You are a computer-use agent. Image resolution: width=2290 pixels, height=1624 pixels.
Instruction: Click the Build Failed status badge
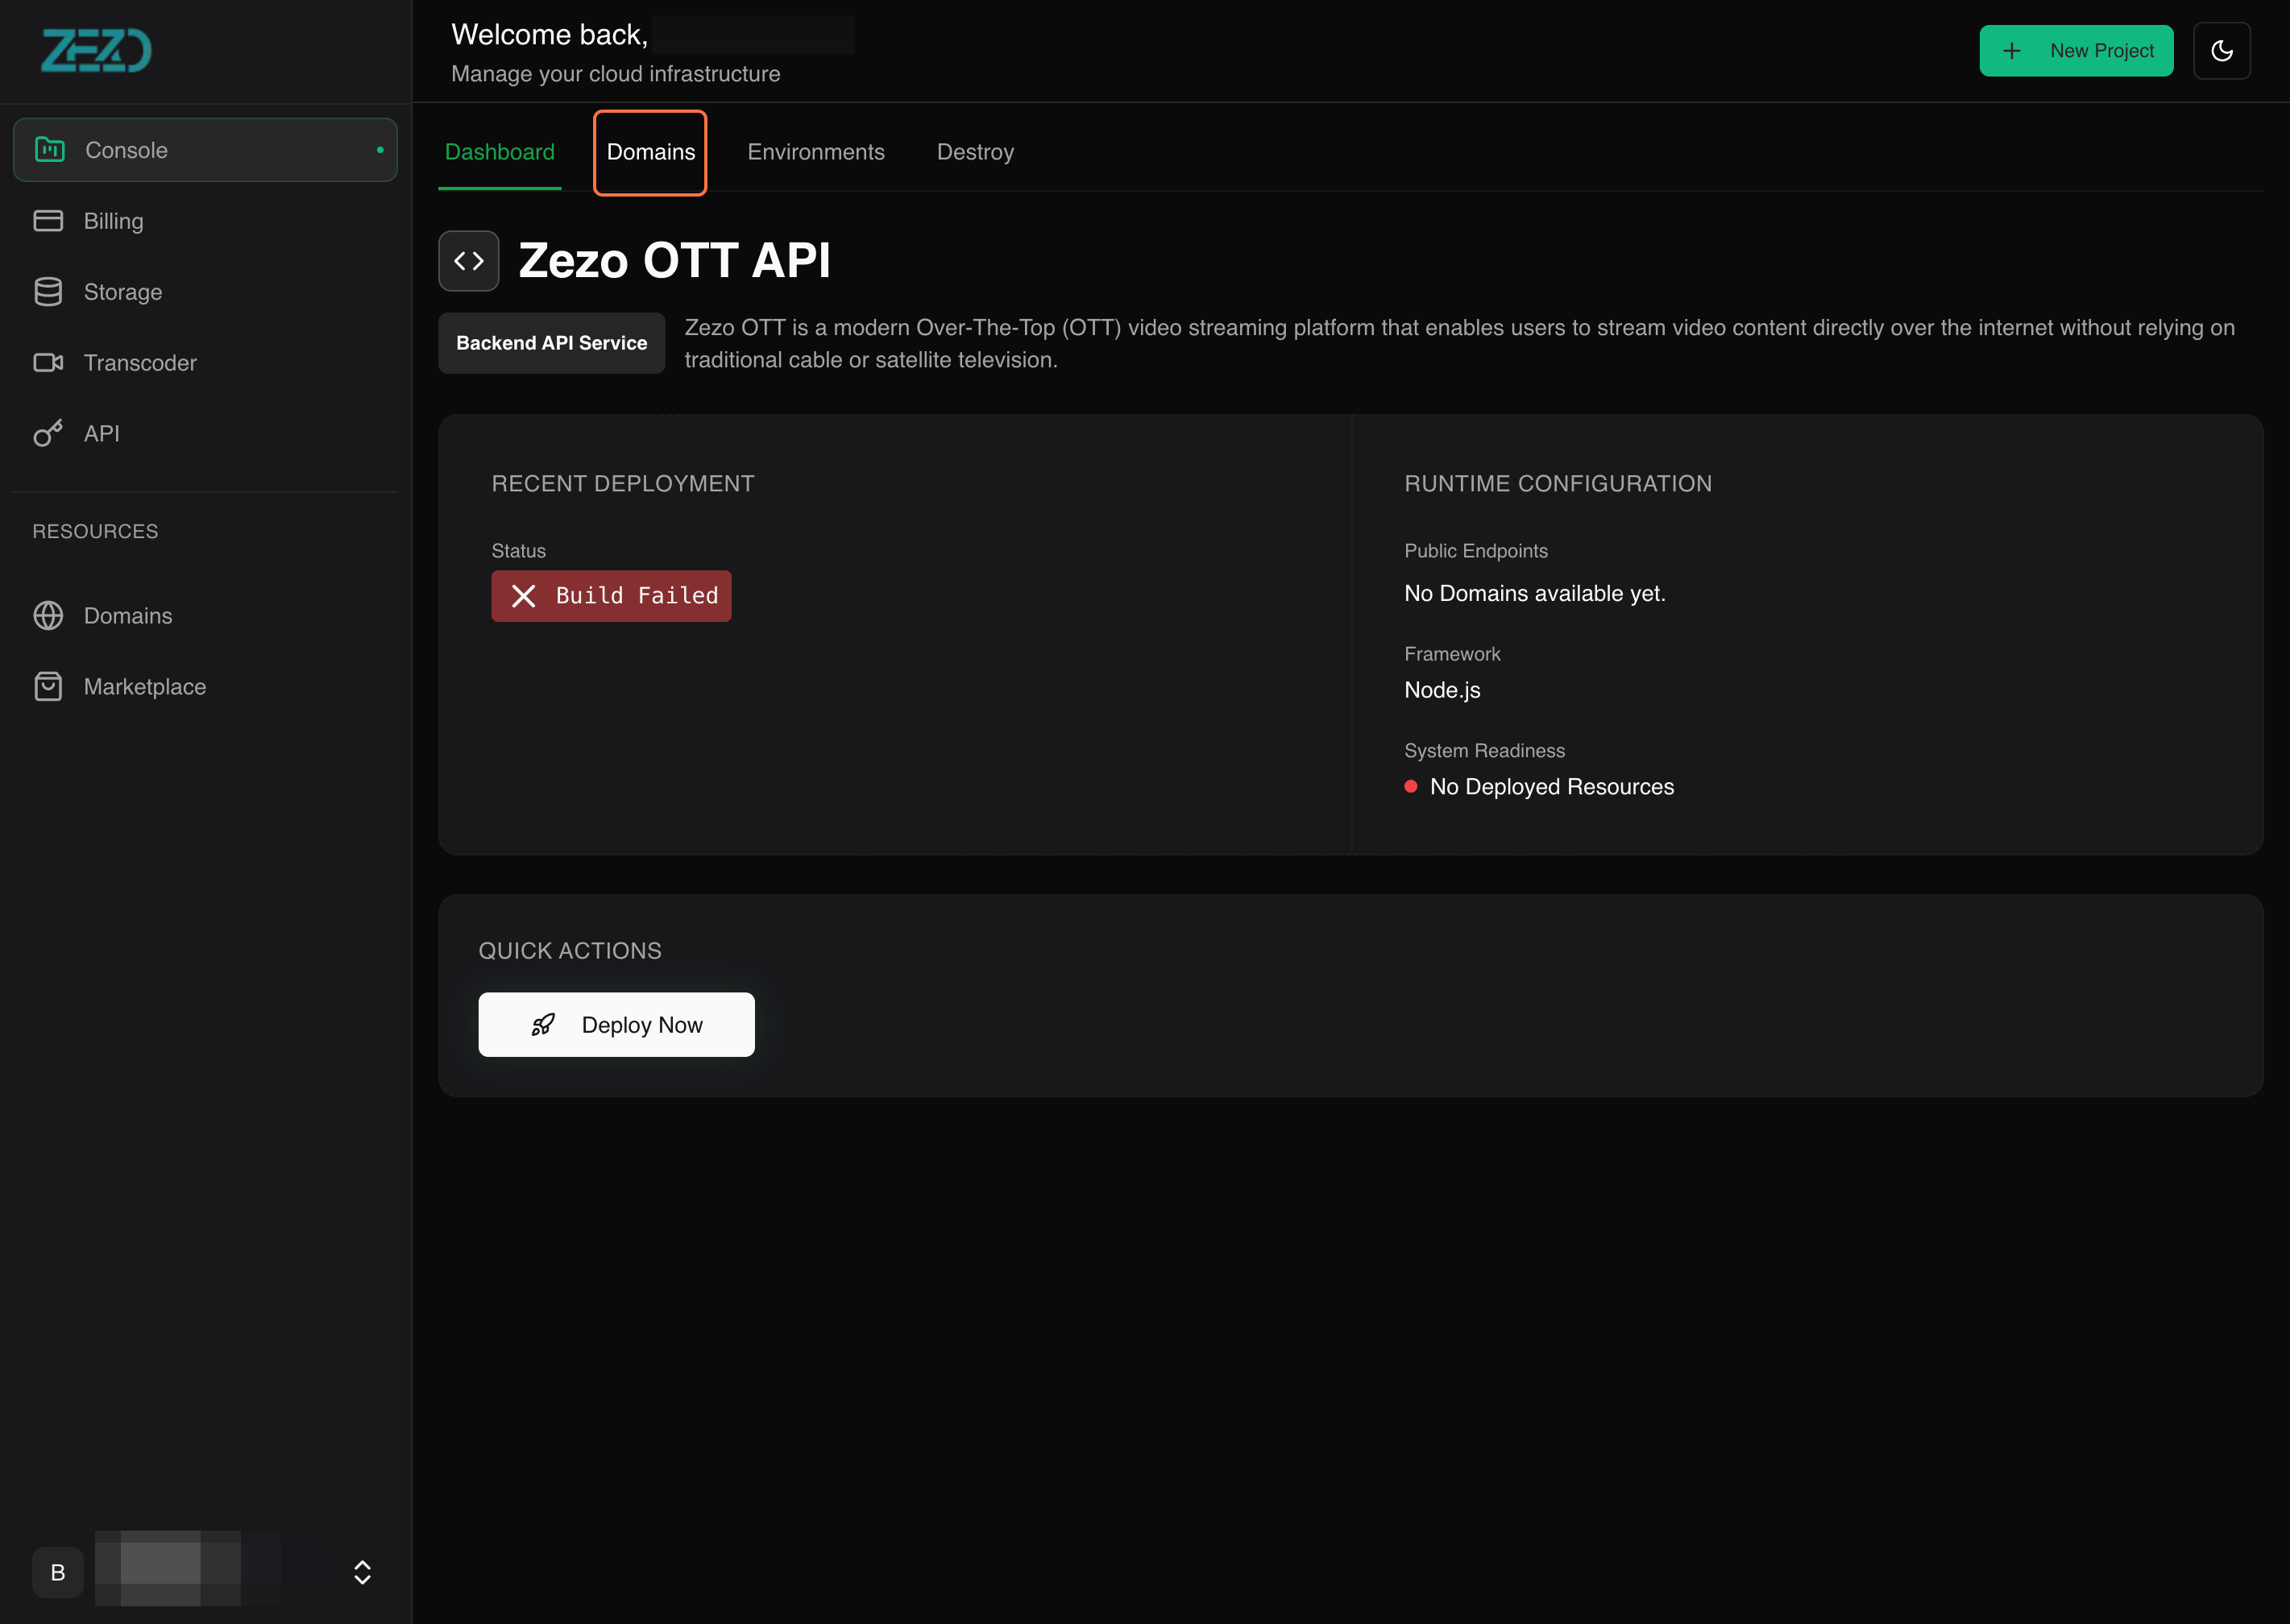coord(611,596)
